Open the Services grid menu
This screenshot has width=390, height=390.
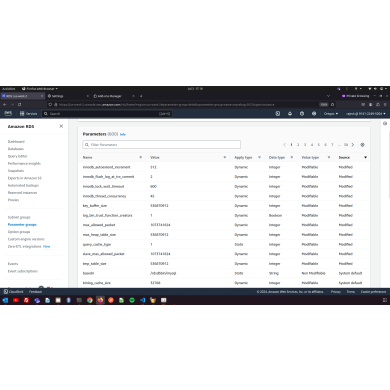coord(28,114)
